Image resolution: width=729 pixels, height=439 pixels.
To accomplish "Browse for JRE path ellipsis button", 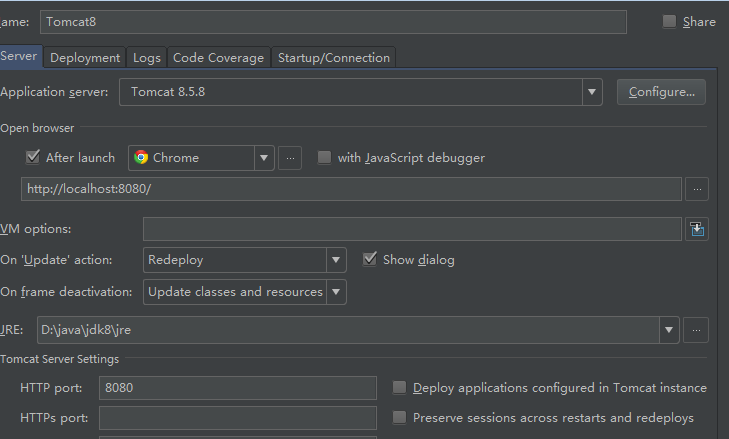I will click(x=696, y=330).
